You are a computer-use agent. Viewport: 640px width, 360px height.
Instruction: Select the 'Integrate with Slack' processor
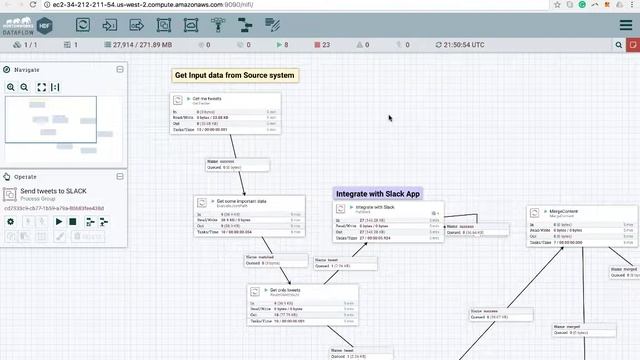(x=388, y=222)
